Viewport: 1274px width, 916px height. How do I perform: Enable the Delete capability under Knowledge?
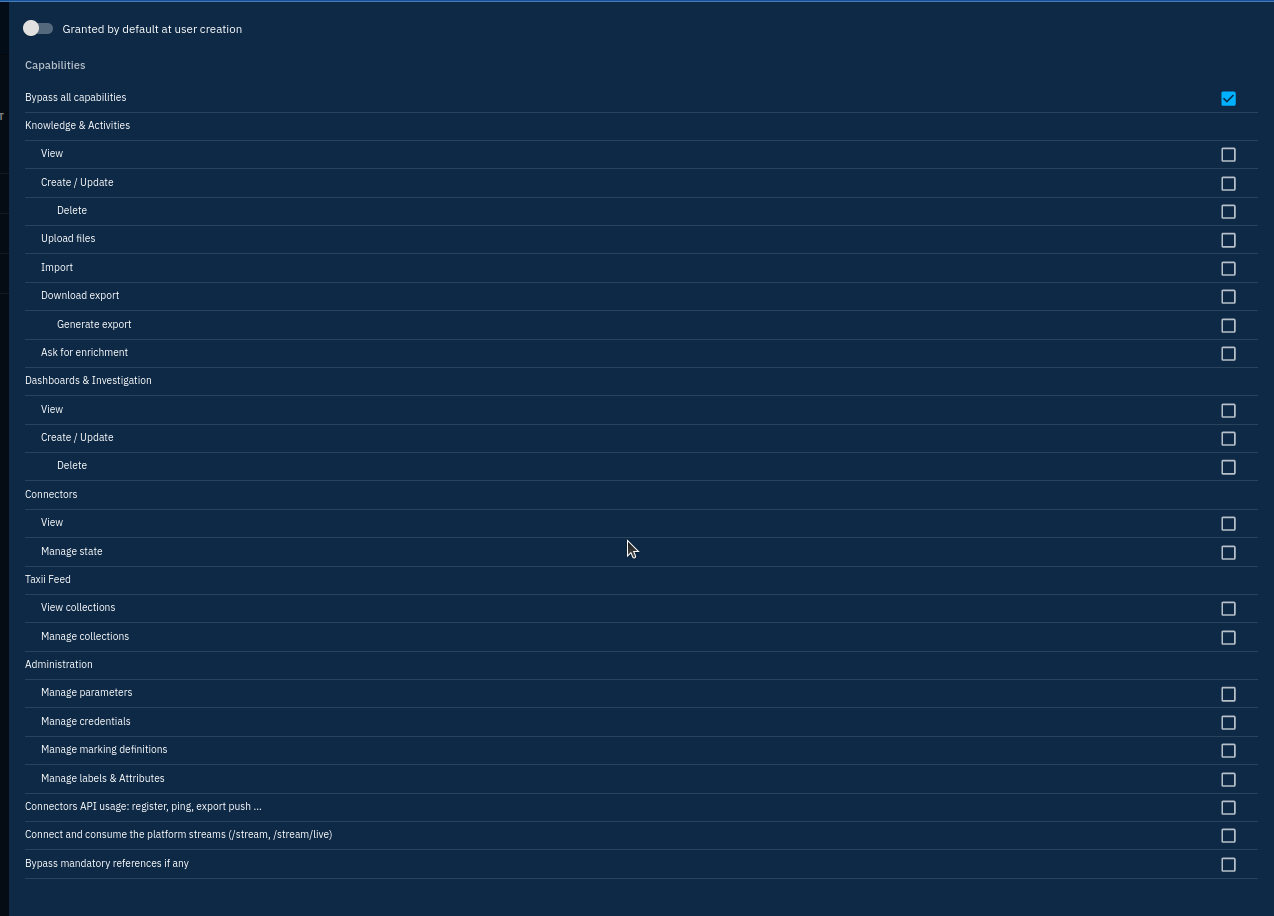click(x=1228, y=211)
